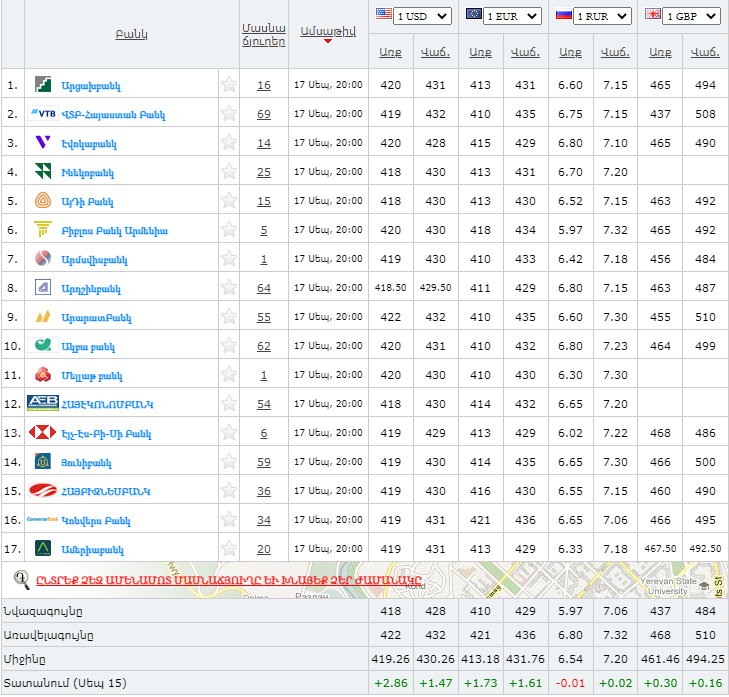Sort by USD Առք buy column header
The height and width of the screenshot is (697, 729).
click(x=391, y=52)
